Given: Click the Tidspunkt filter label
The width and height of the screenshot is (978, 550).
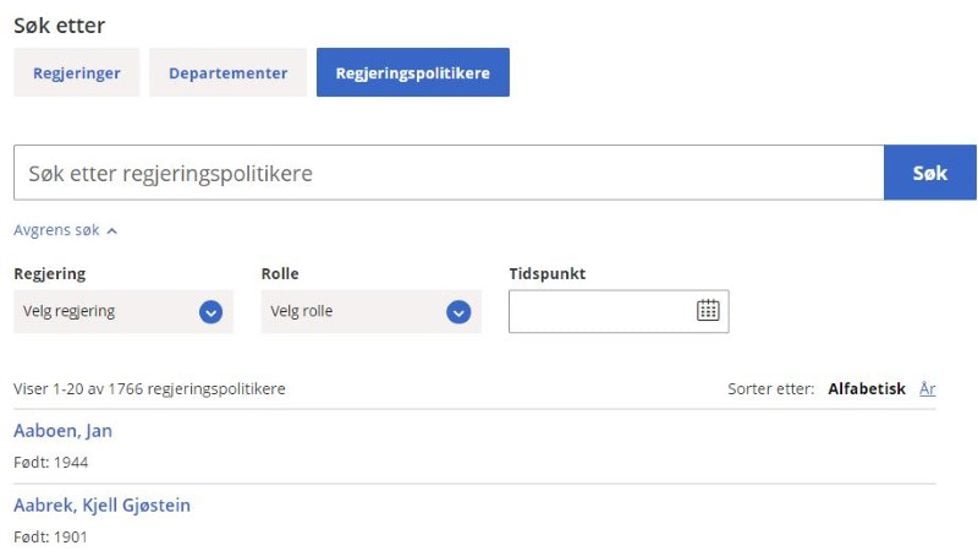Looking at the screenshot, I should click(547, 274).
